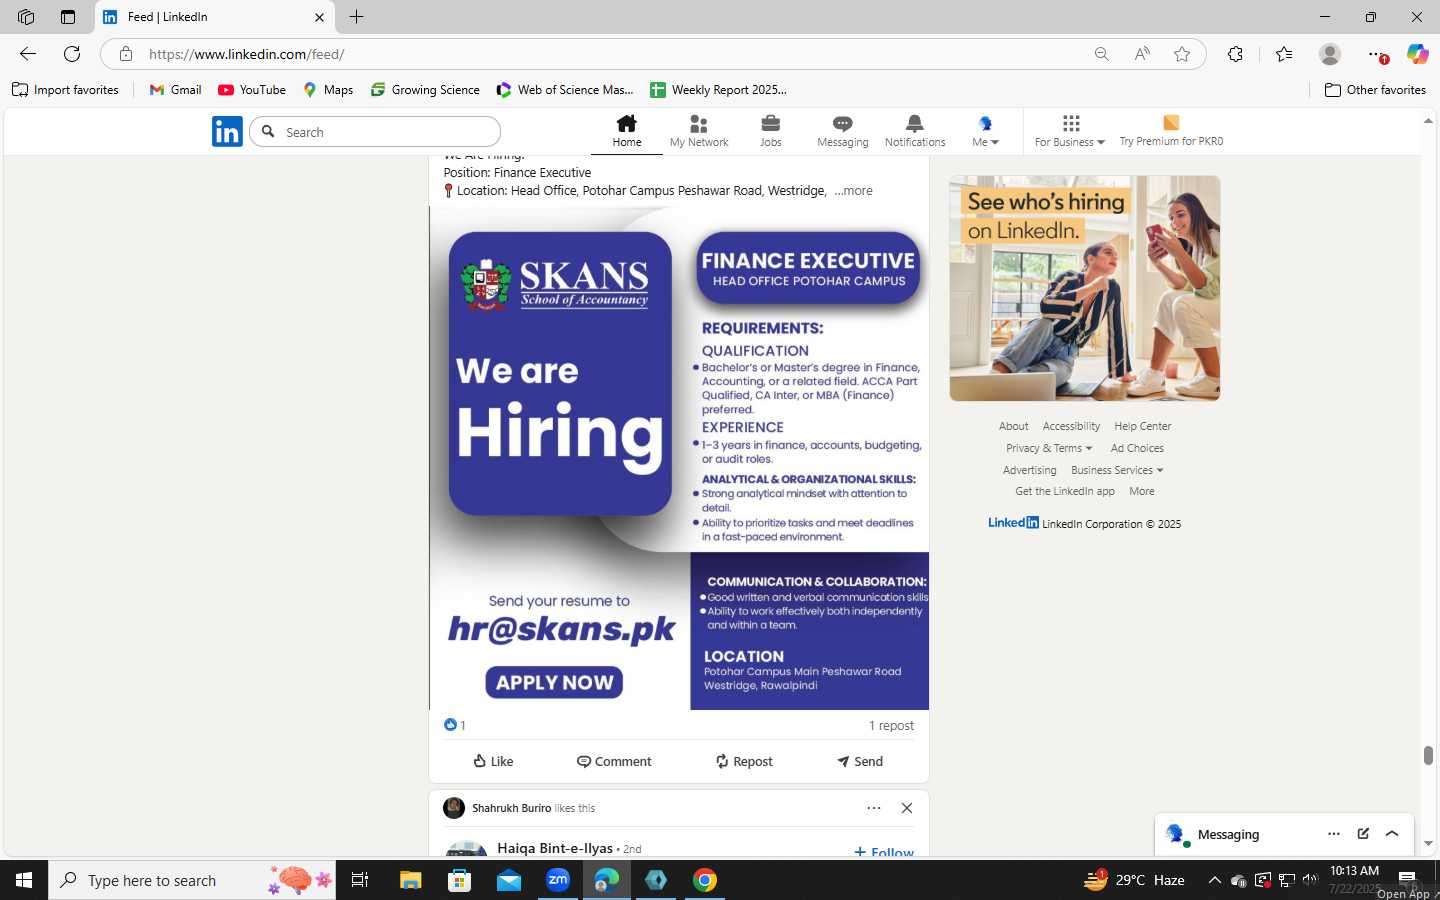Open Growing Science bookmark

pos(425,90)
